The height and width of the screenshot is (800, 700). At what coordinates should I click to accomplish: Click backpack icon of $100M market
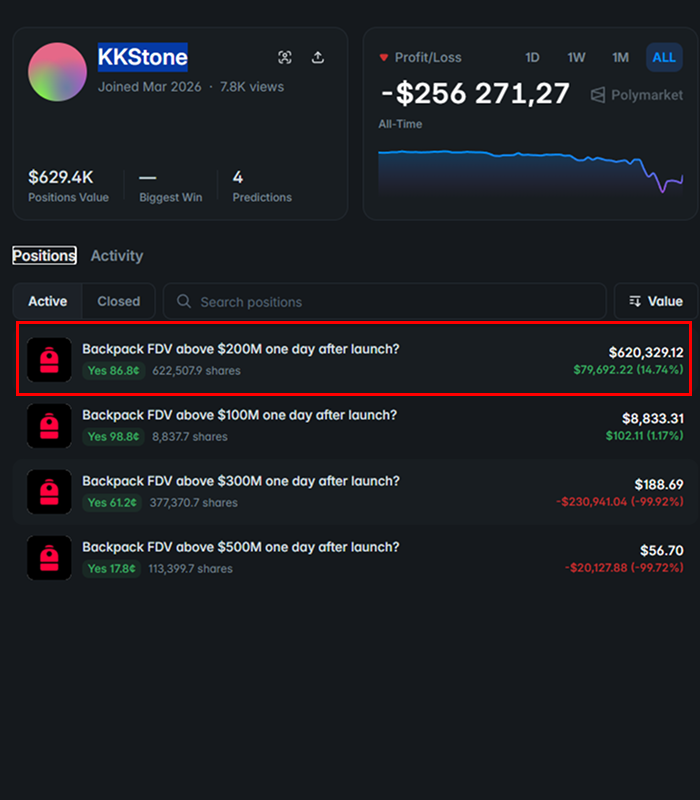(x=49, y=426)
